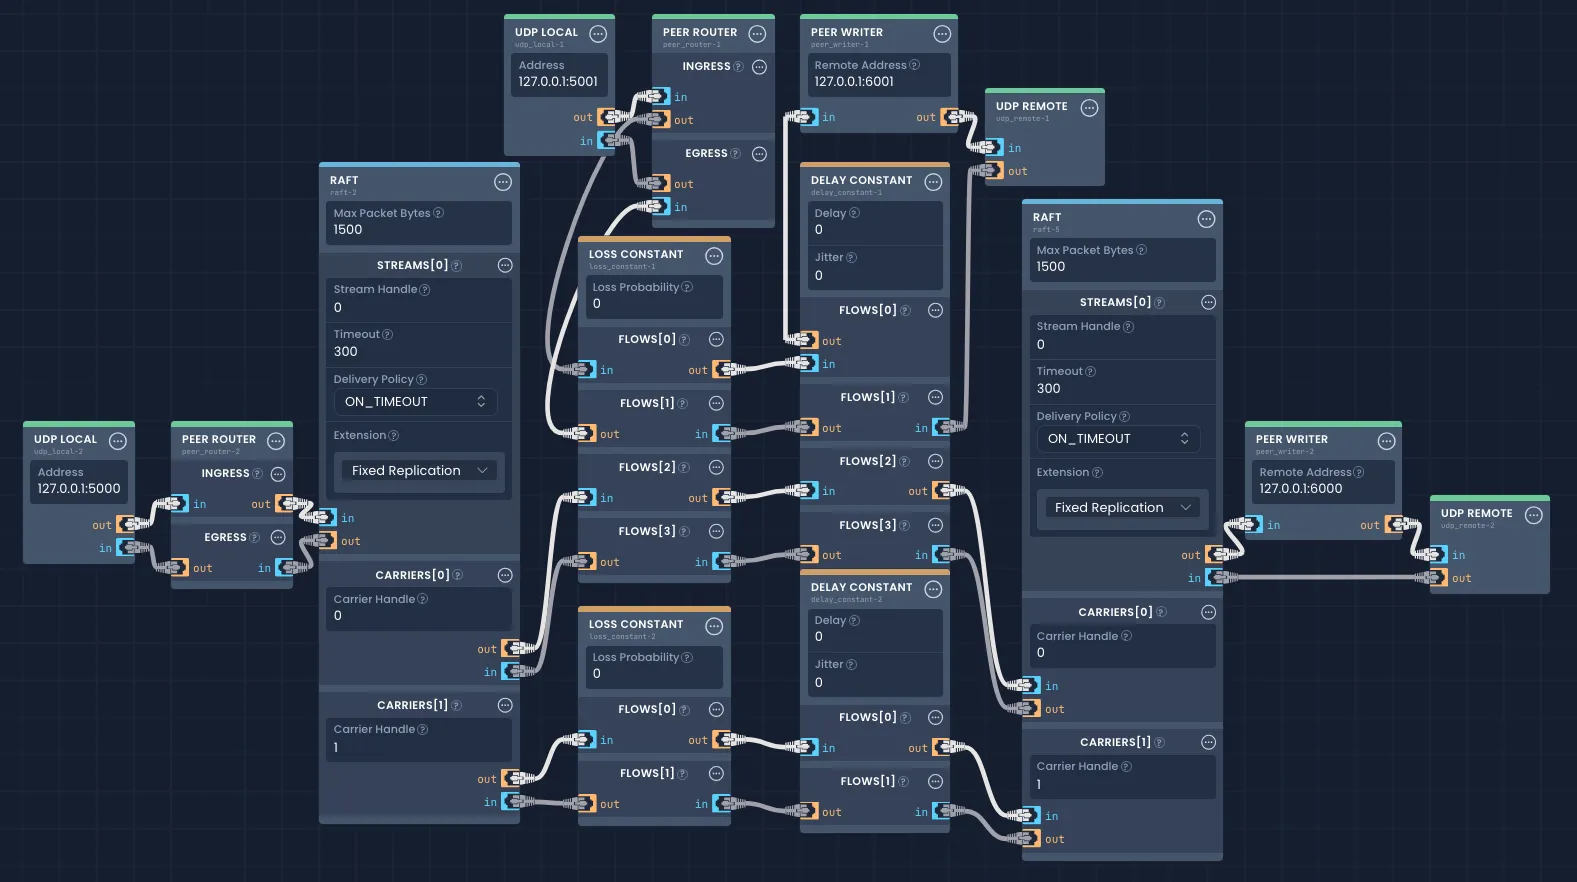Collapse the DELAY CONSTANT delay_constant-2 node
The height and width of the screenshot is (882, 1577).
coord(933,589)
